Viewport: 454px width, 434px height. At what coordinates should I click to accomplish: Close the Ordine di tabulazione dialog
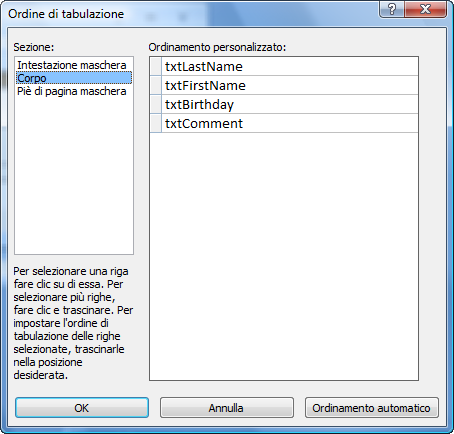pos(425,9)
